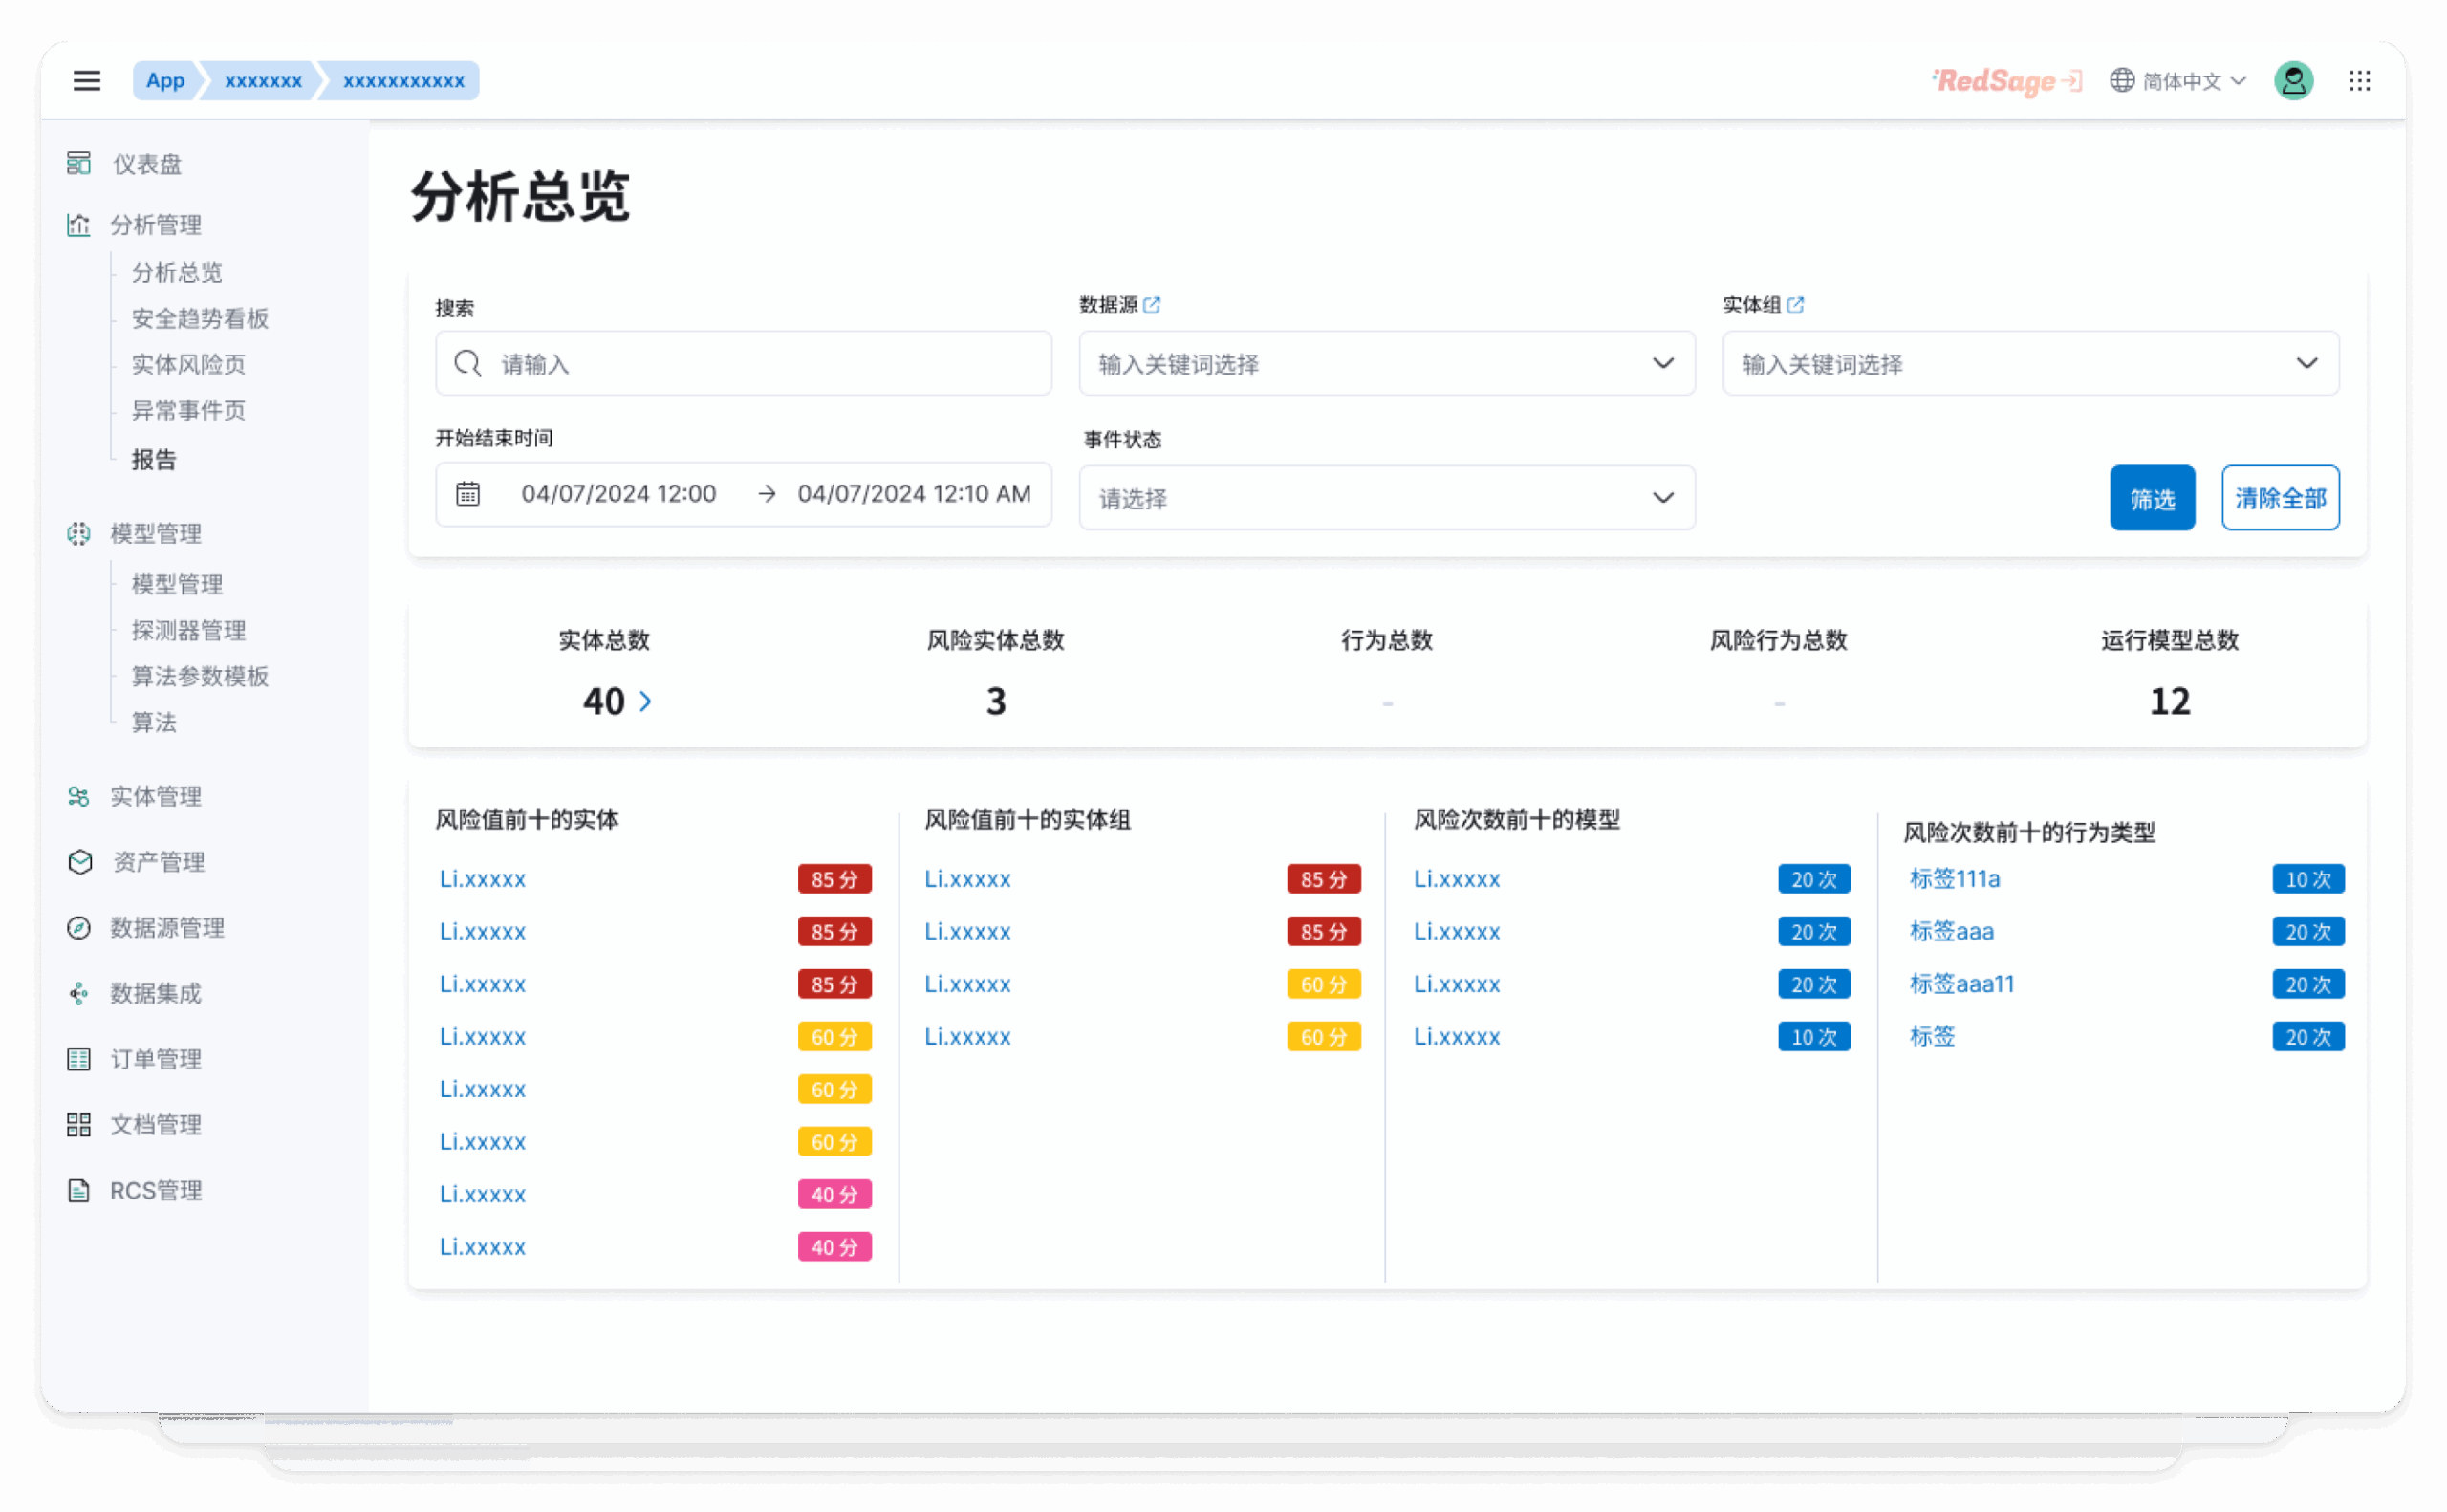
Task: Expand the 数据源 keyword dropdown
Action: 1662,363
